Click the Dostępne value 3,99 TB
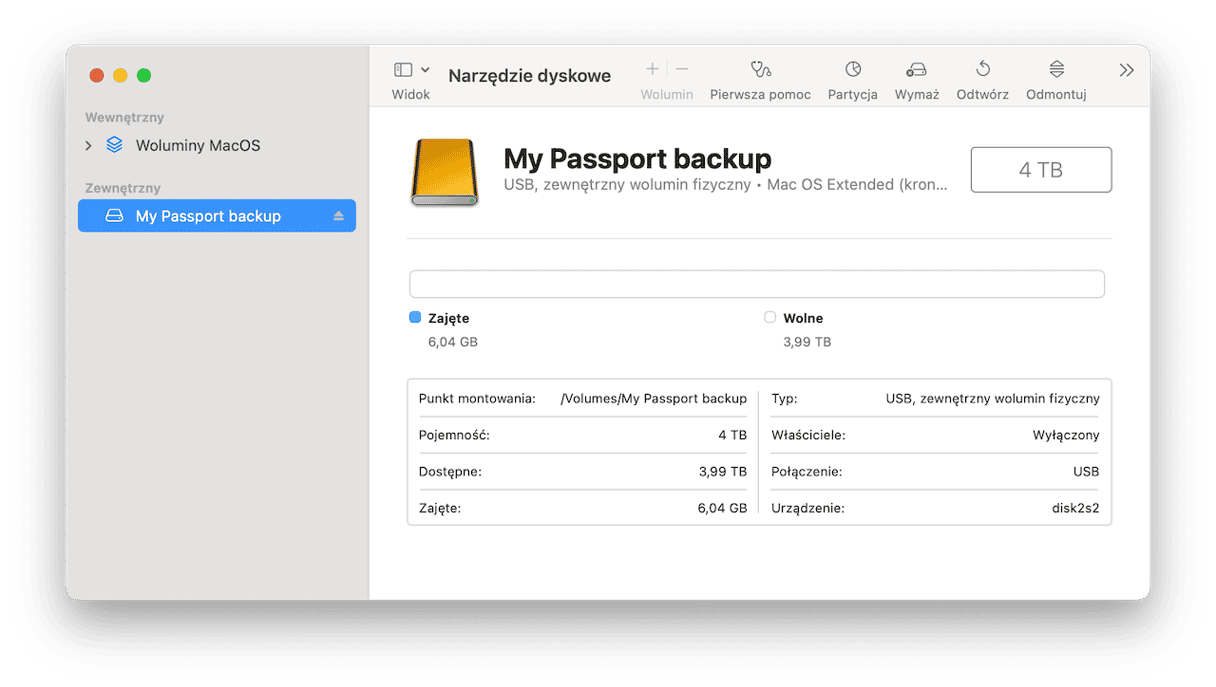 [x=723, y=472]
